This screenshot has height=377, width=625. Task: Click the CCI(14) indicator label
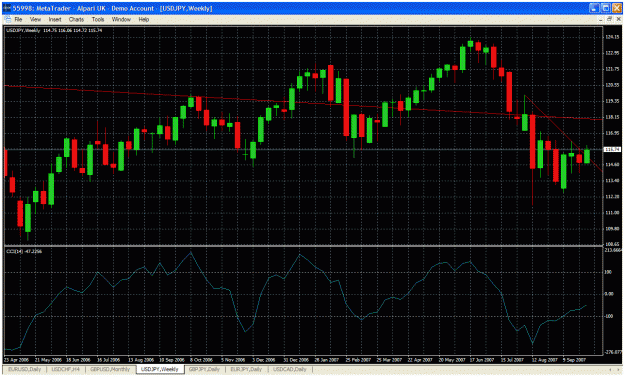(24, 251)
